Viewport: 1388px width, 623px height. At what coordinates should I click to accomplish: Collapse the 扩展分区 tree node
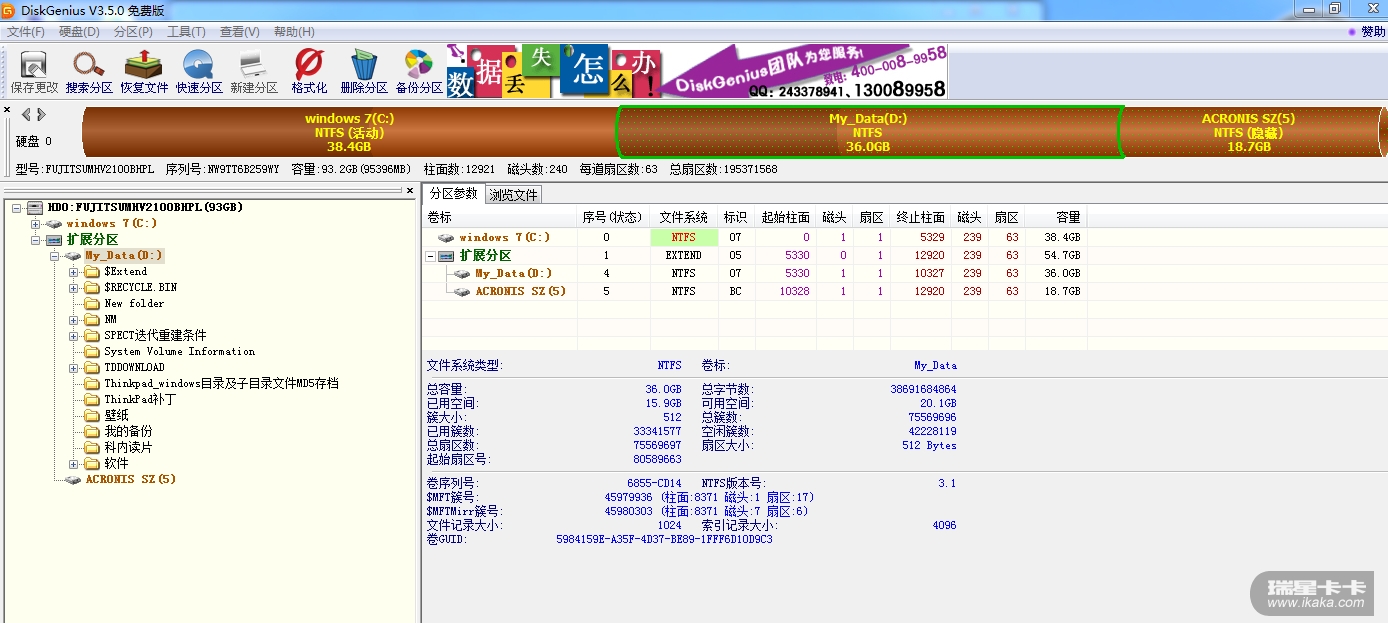click(x=36, y=240)
